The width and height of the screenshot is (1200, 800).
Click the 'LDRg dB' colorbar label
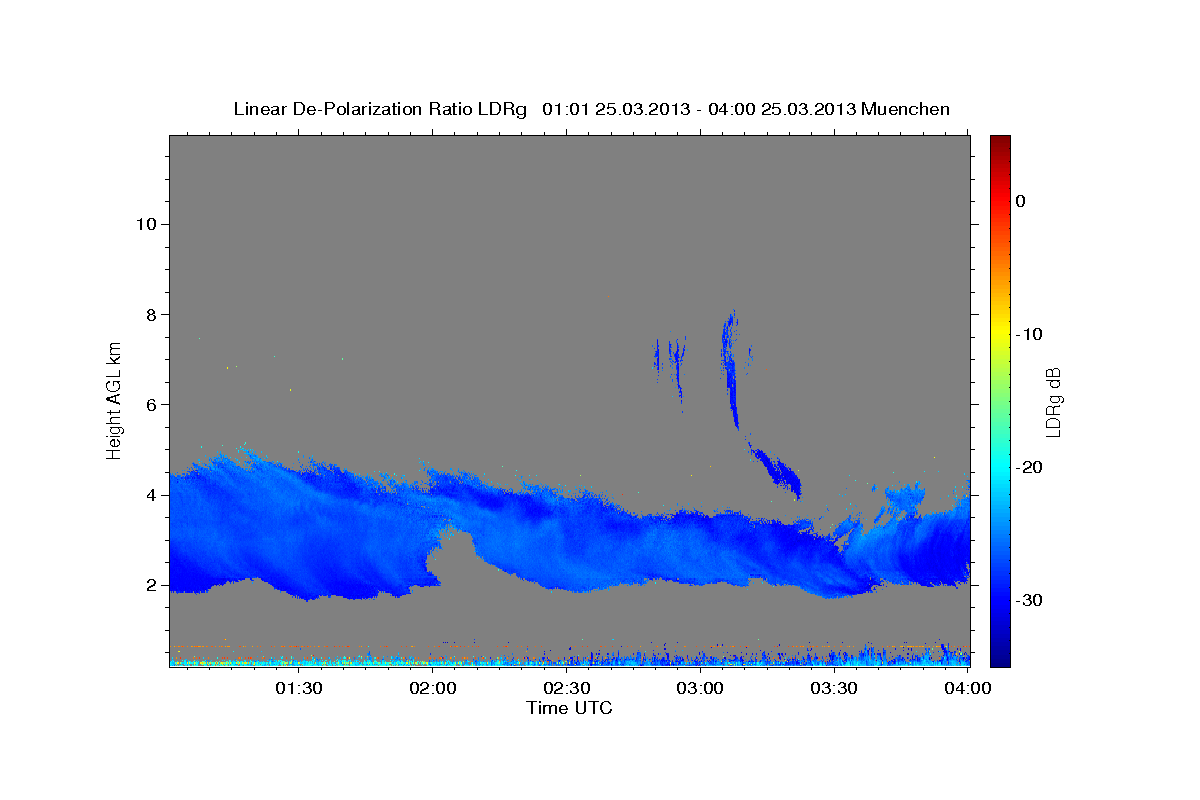[1052, 401]
